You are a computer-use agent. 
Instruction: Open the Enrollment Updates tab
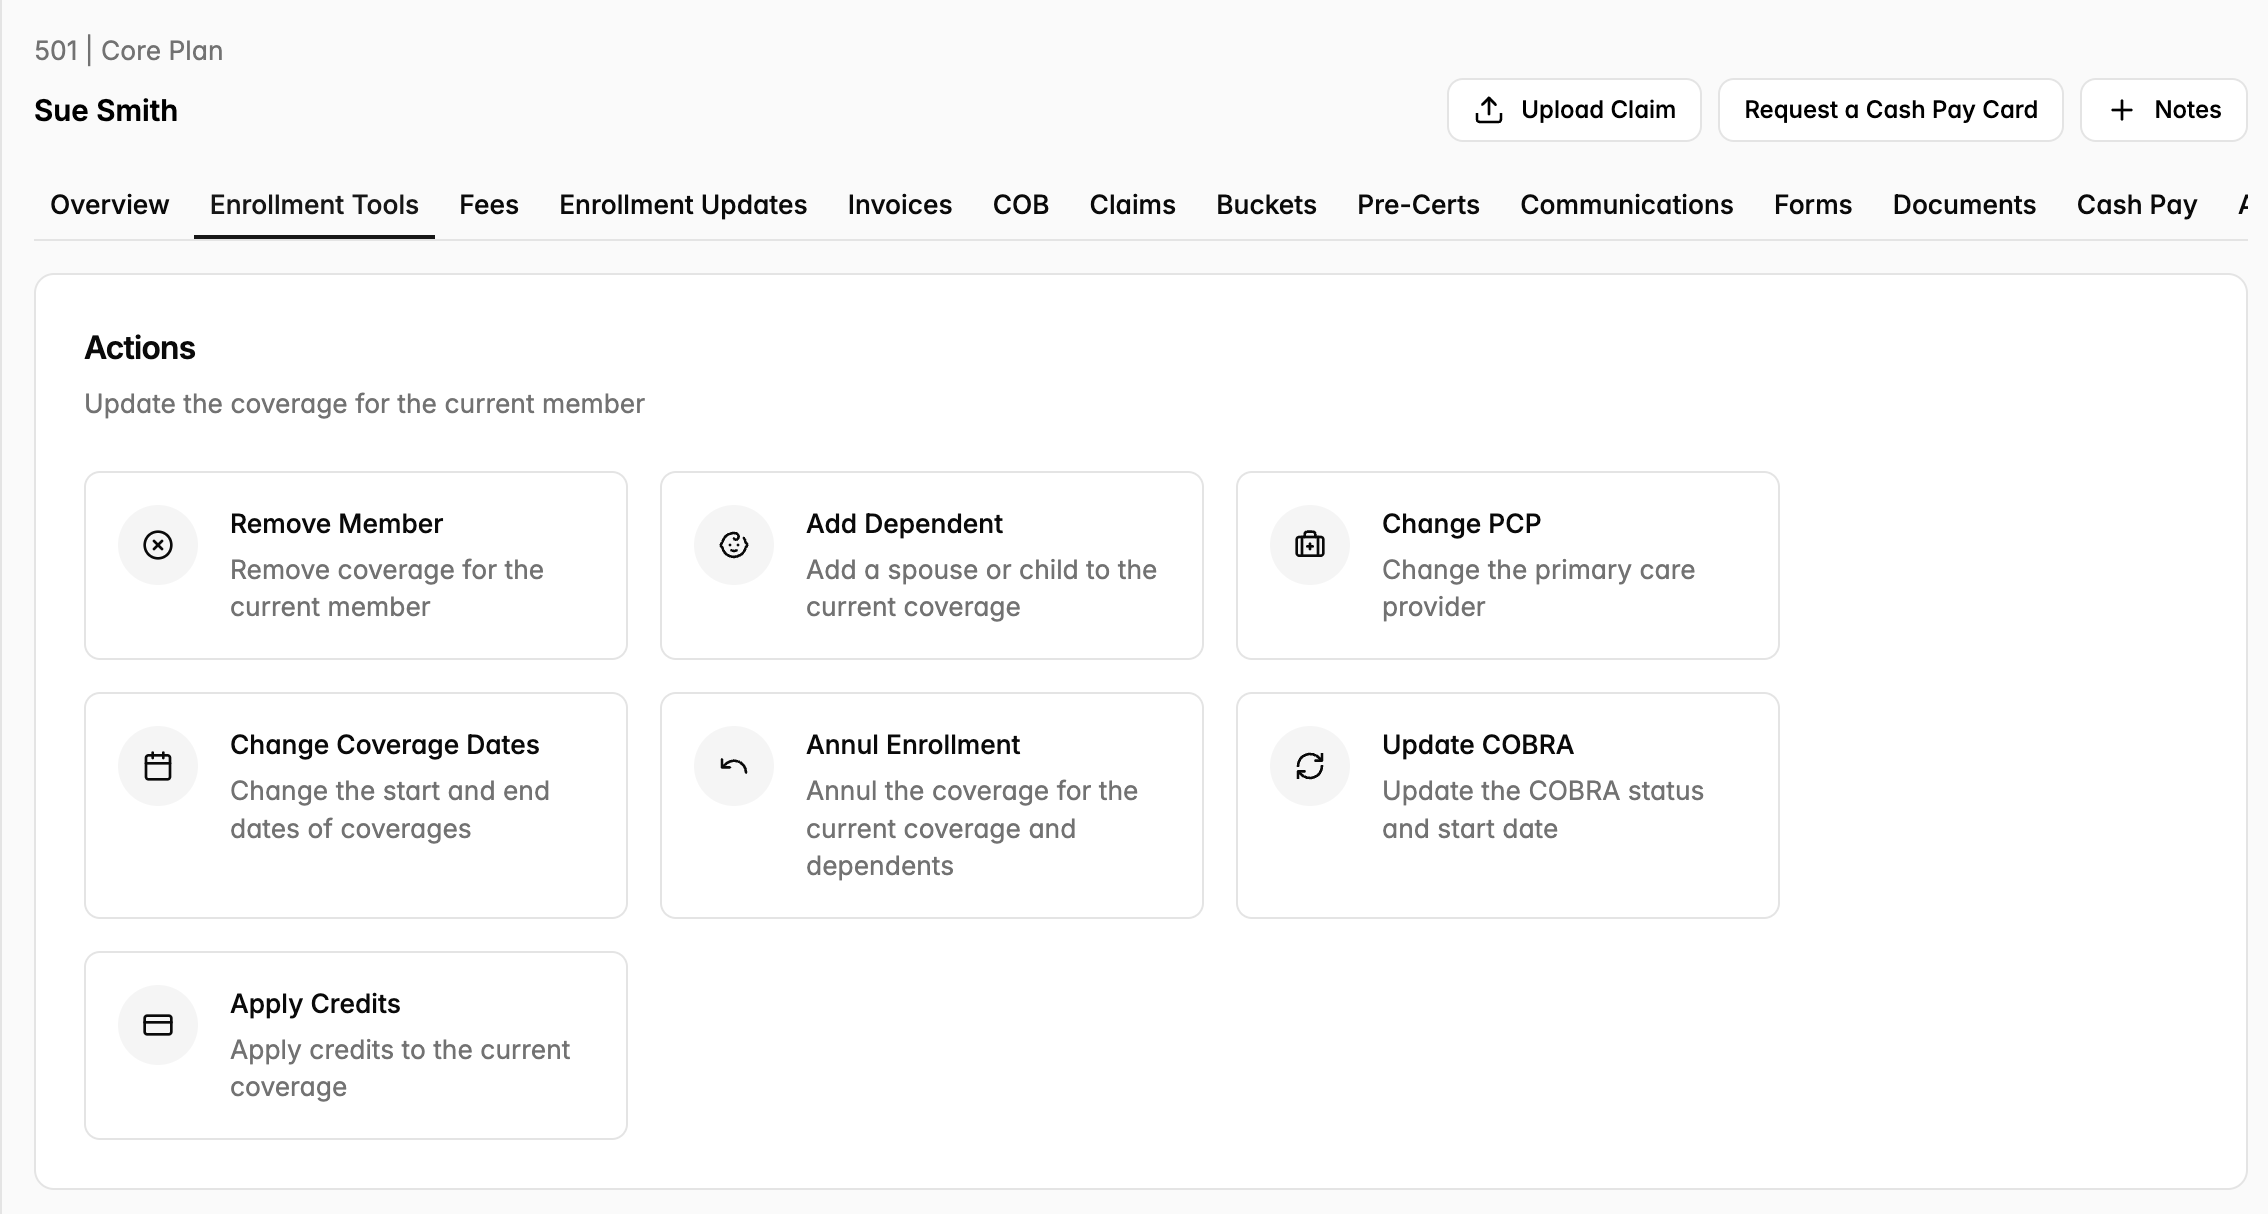[683, 205]
